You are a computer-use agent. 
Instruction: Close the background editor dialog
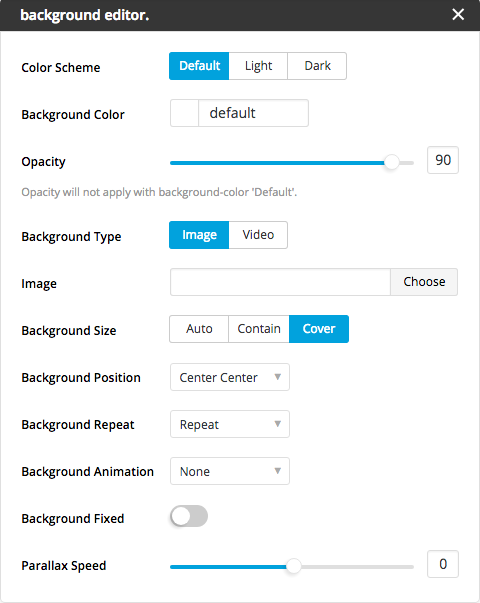pos(458,15)
